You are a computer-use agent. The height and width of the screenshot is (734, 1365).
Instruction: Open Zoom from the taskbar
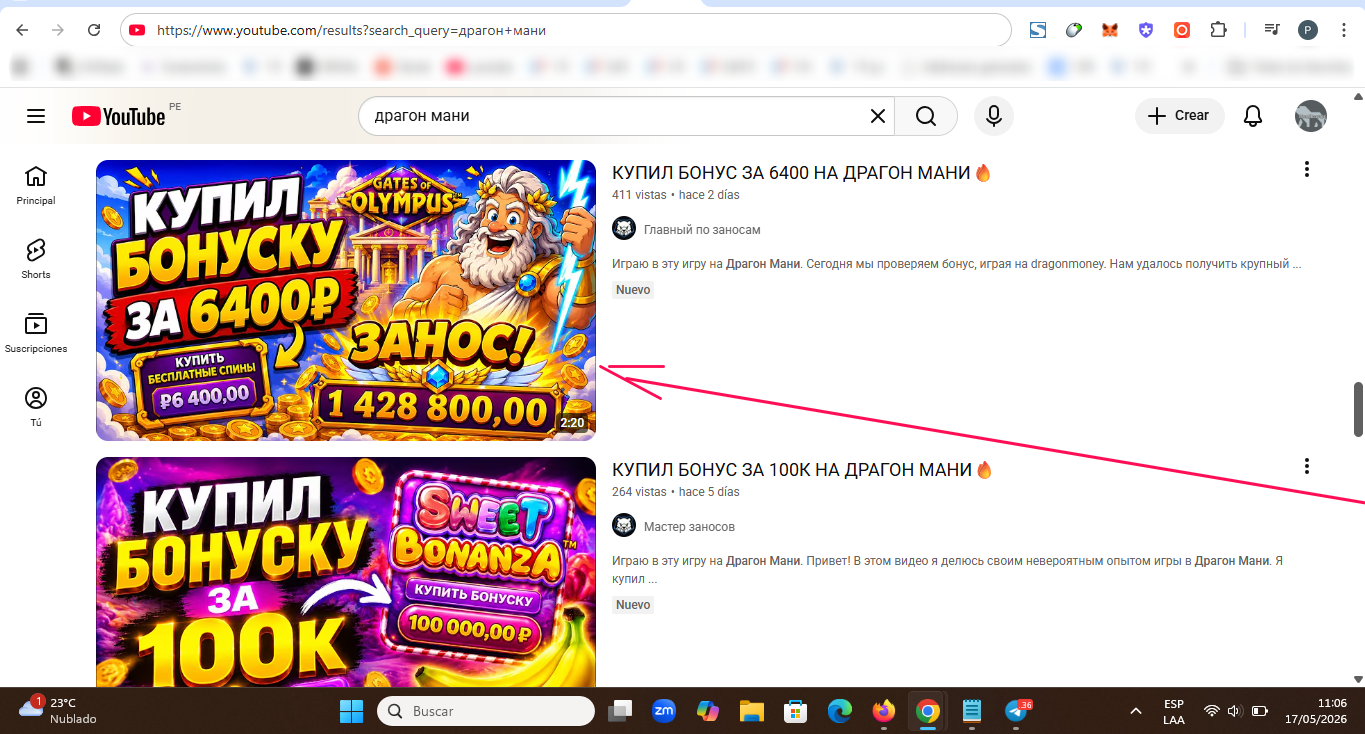(664, 711)
